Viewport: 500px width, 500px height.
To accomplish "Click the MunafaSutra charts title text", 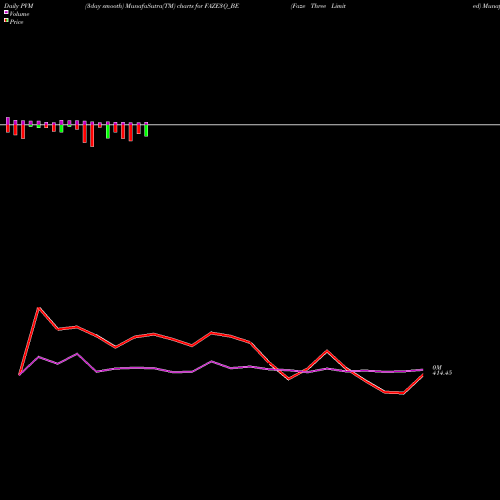I will (162, 6).
